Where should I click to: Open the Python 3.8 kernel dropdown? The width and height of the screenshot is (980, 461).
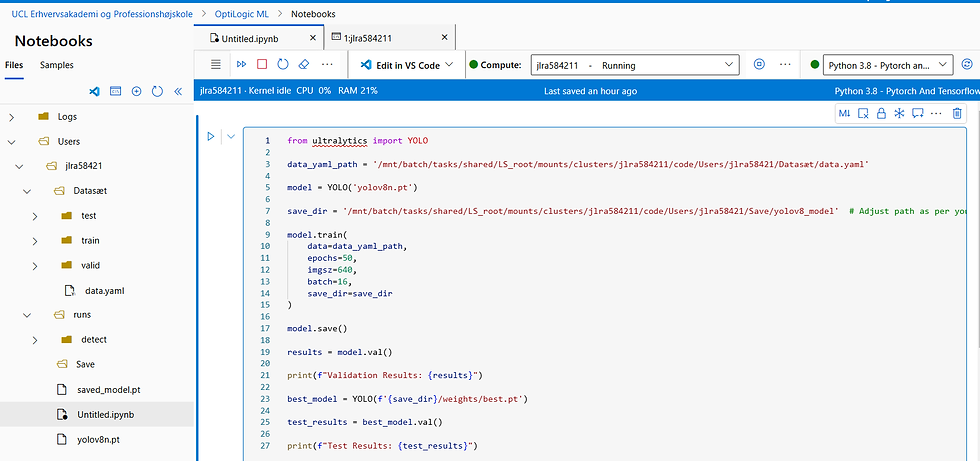point(889,65)
